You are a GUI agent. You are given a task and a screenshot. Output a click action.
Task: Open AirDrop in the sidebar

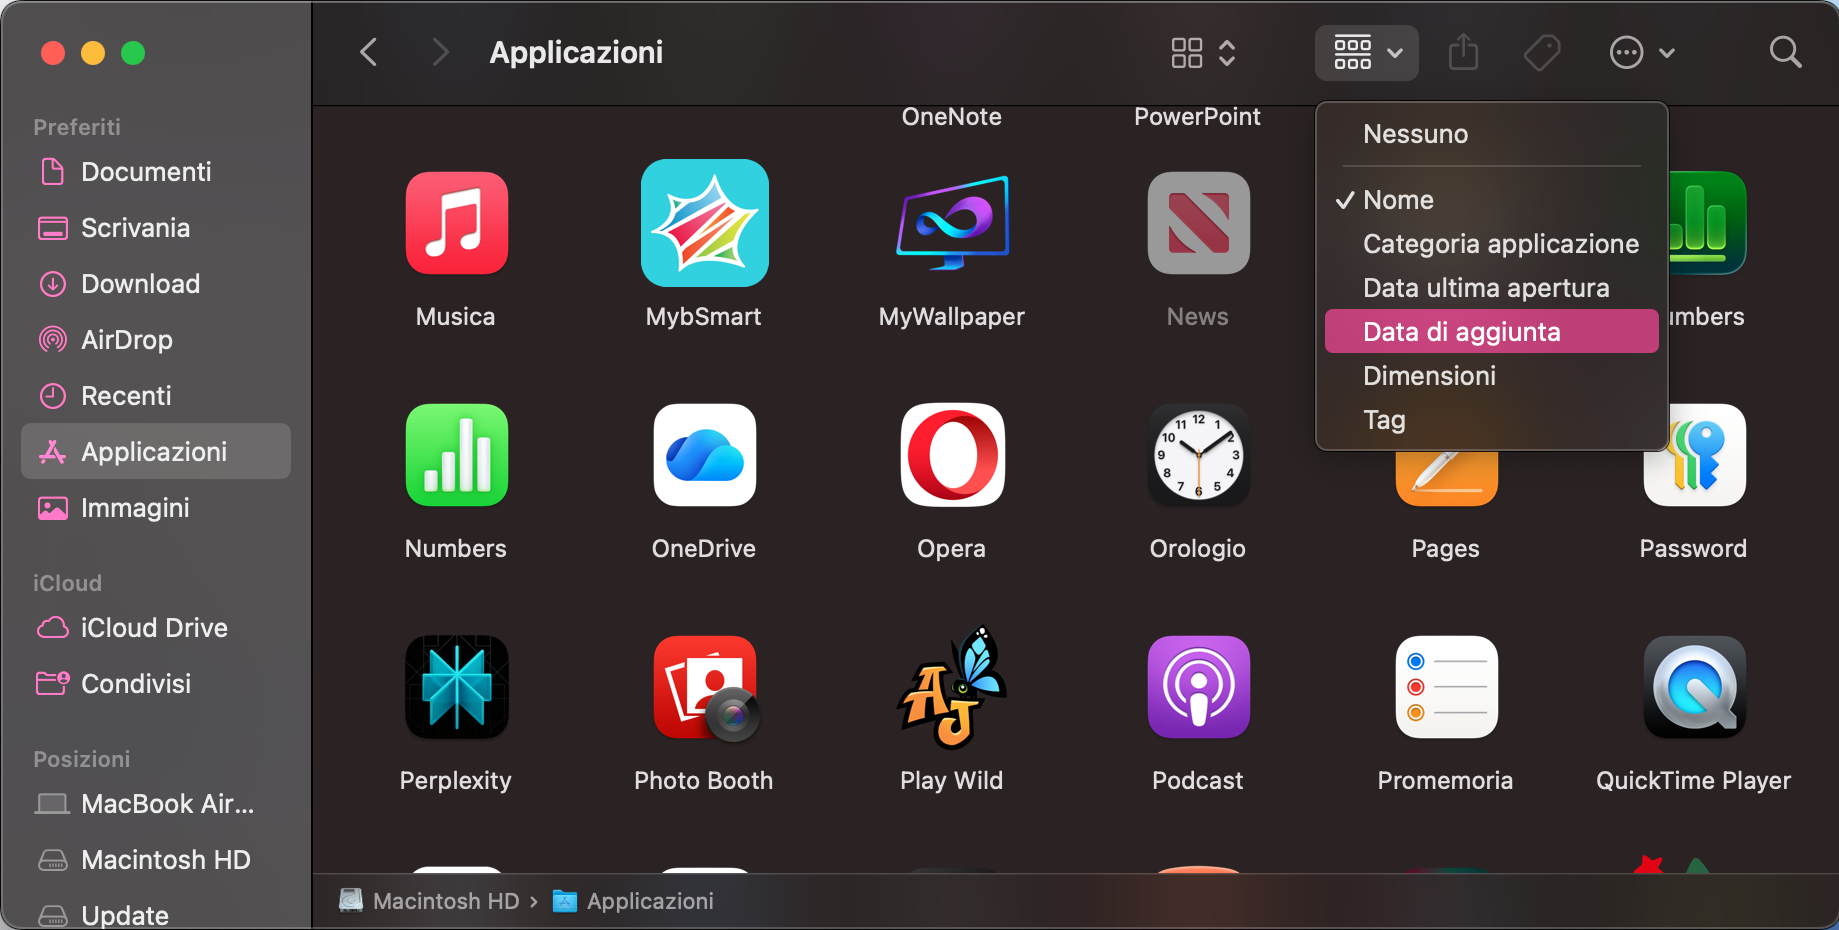156,340
